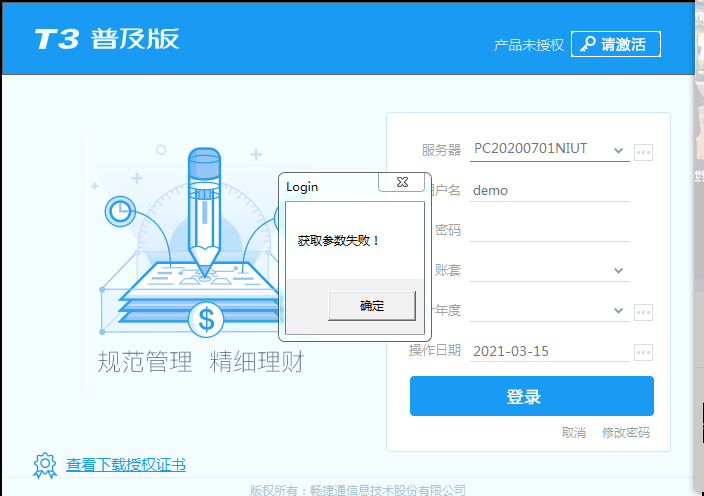Click the 确定 button in Login dialog
This screenshot has height=496, width=704.
tap(372, 306)
